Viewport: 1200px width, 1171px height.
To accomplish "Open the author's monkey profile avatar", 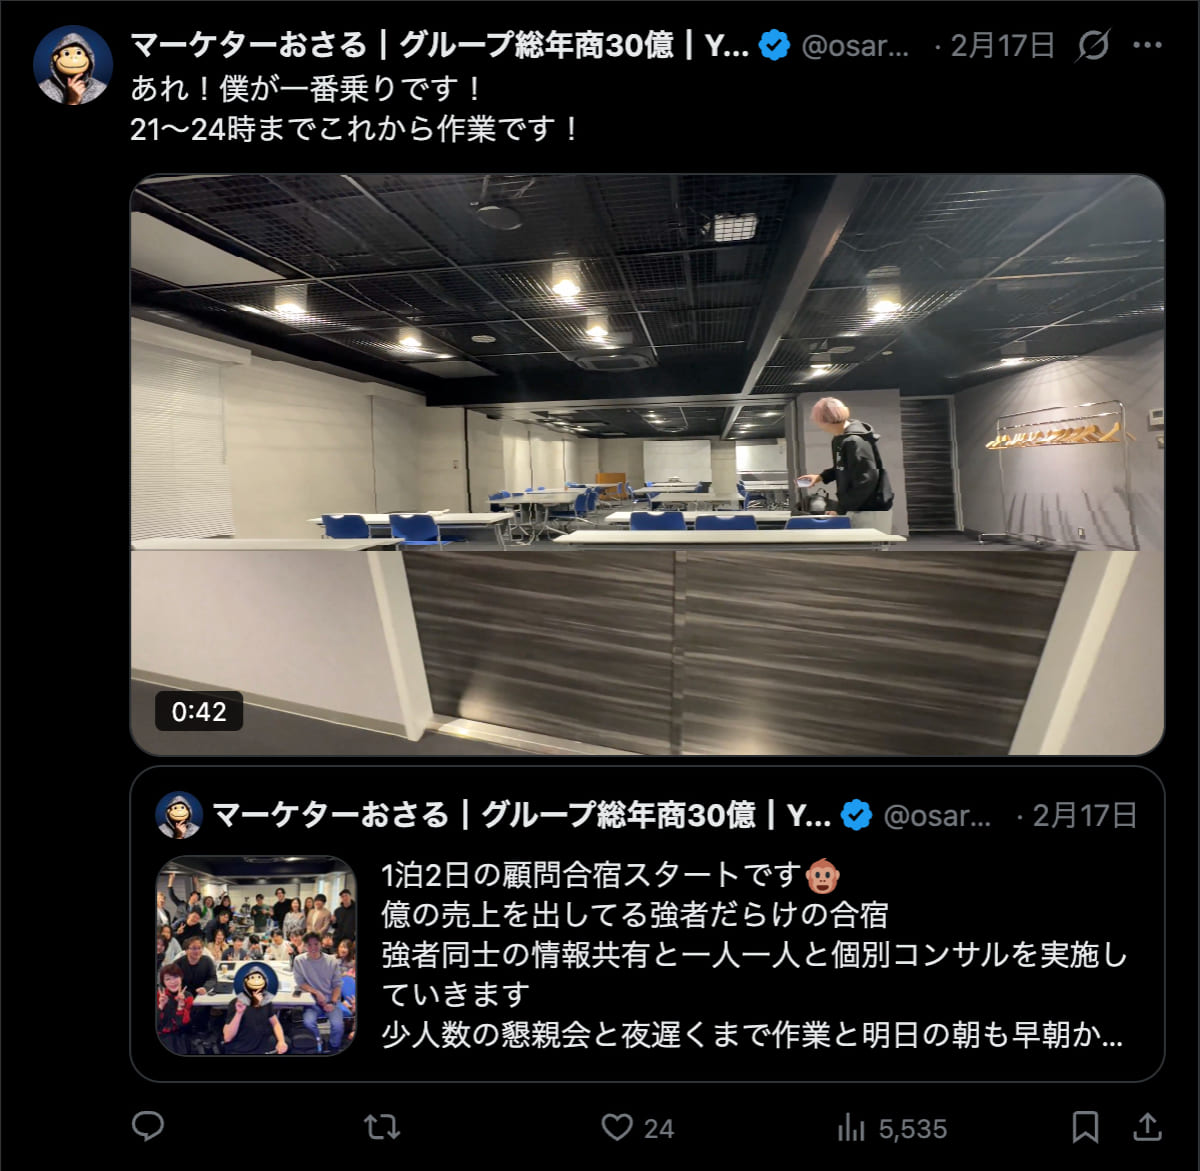I will click(72, 65).
